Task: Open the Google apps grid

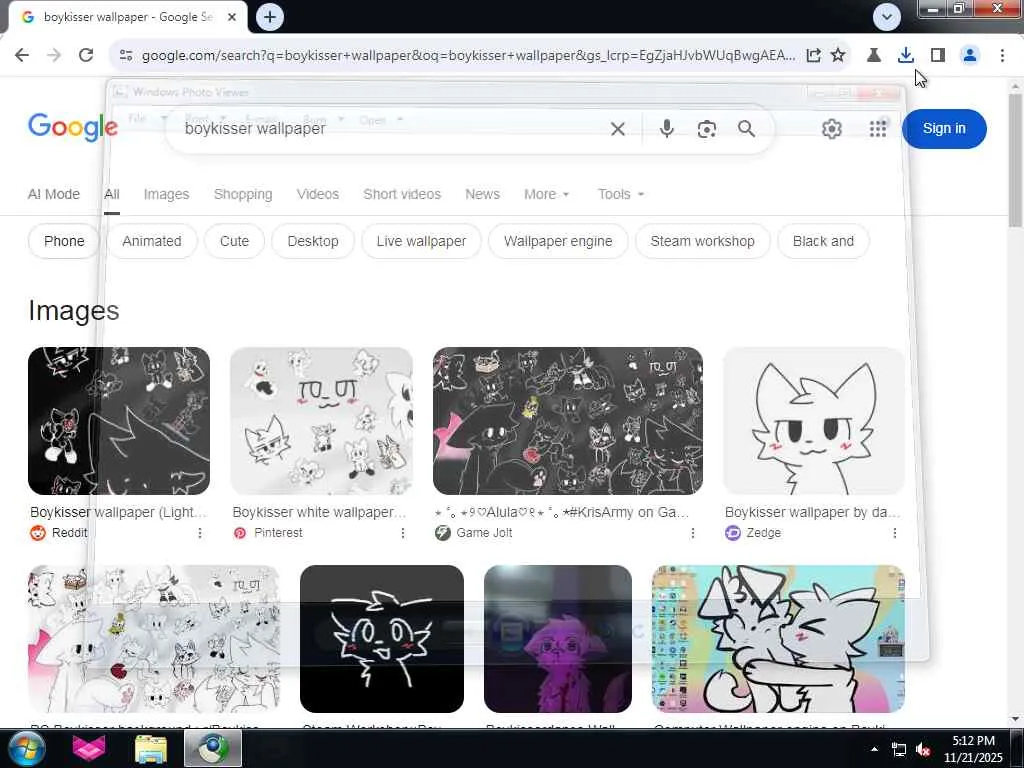Action: (x=878, y=129)
